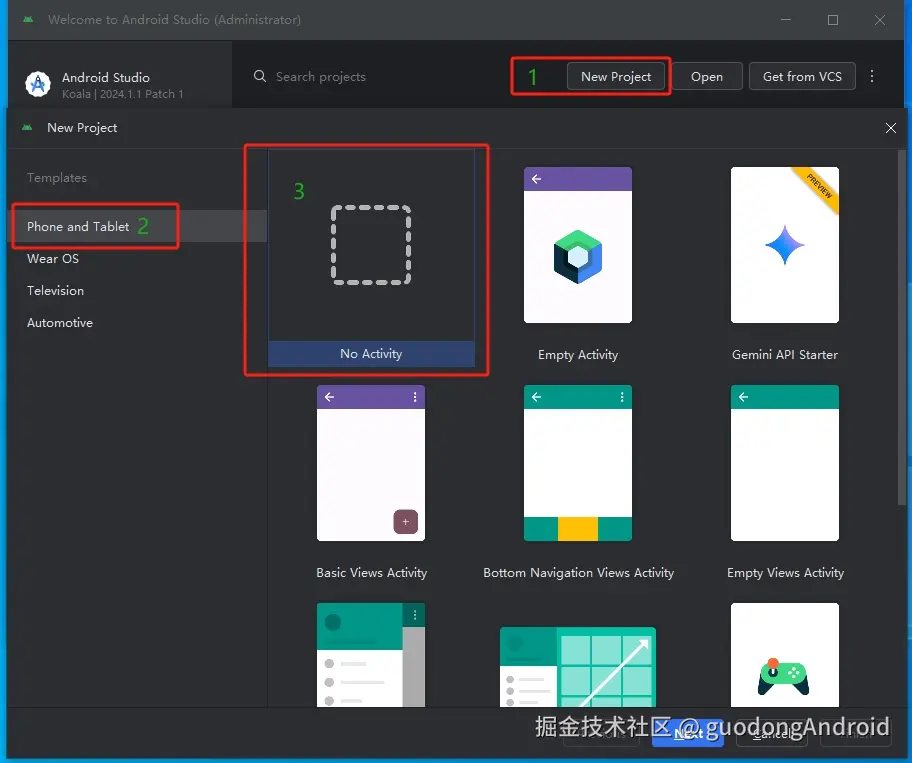Image resolution: width=912 pixels, height=763 pixels.
Task: Click the template list scrollbar
Action: coord(902,329)
